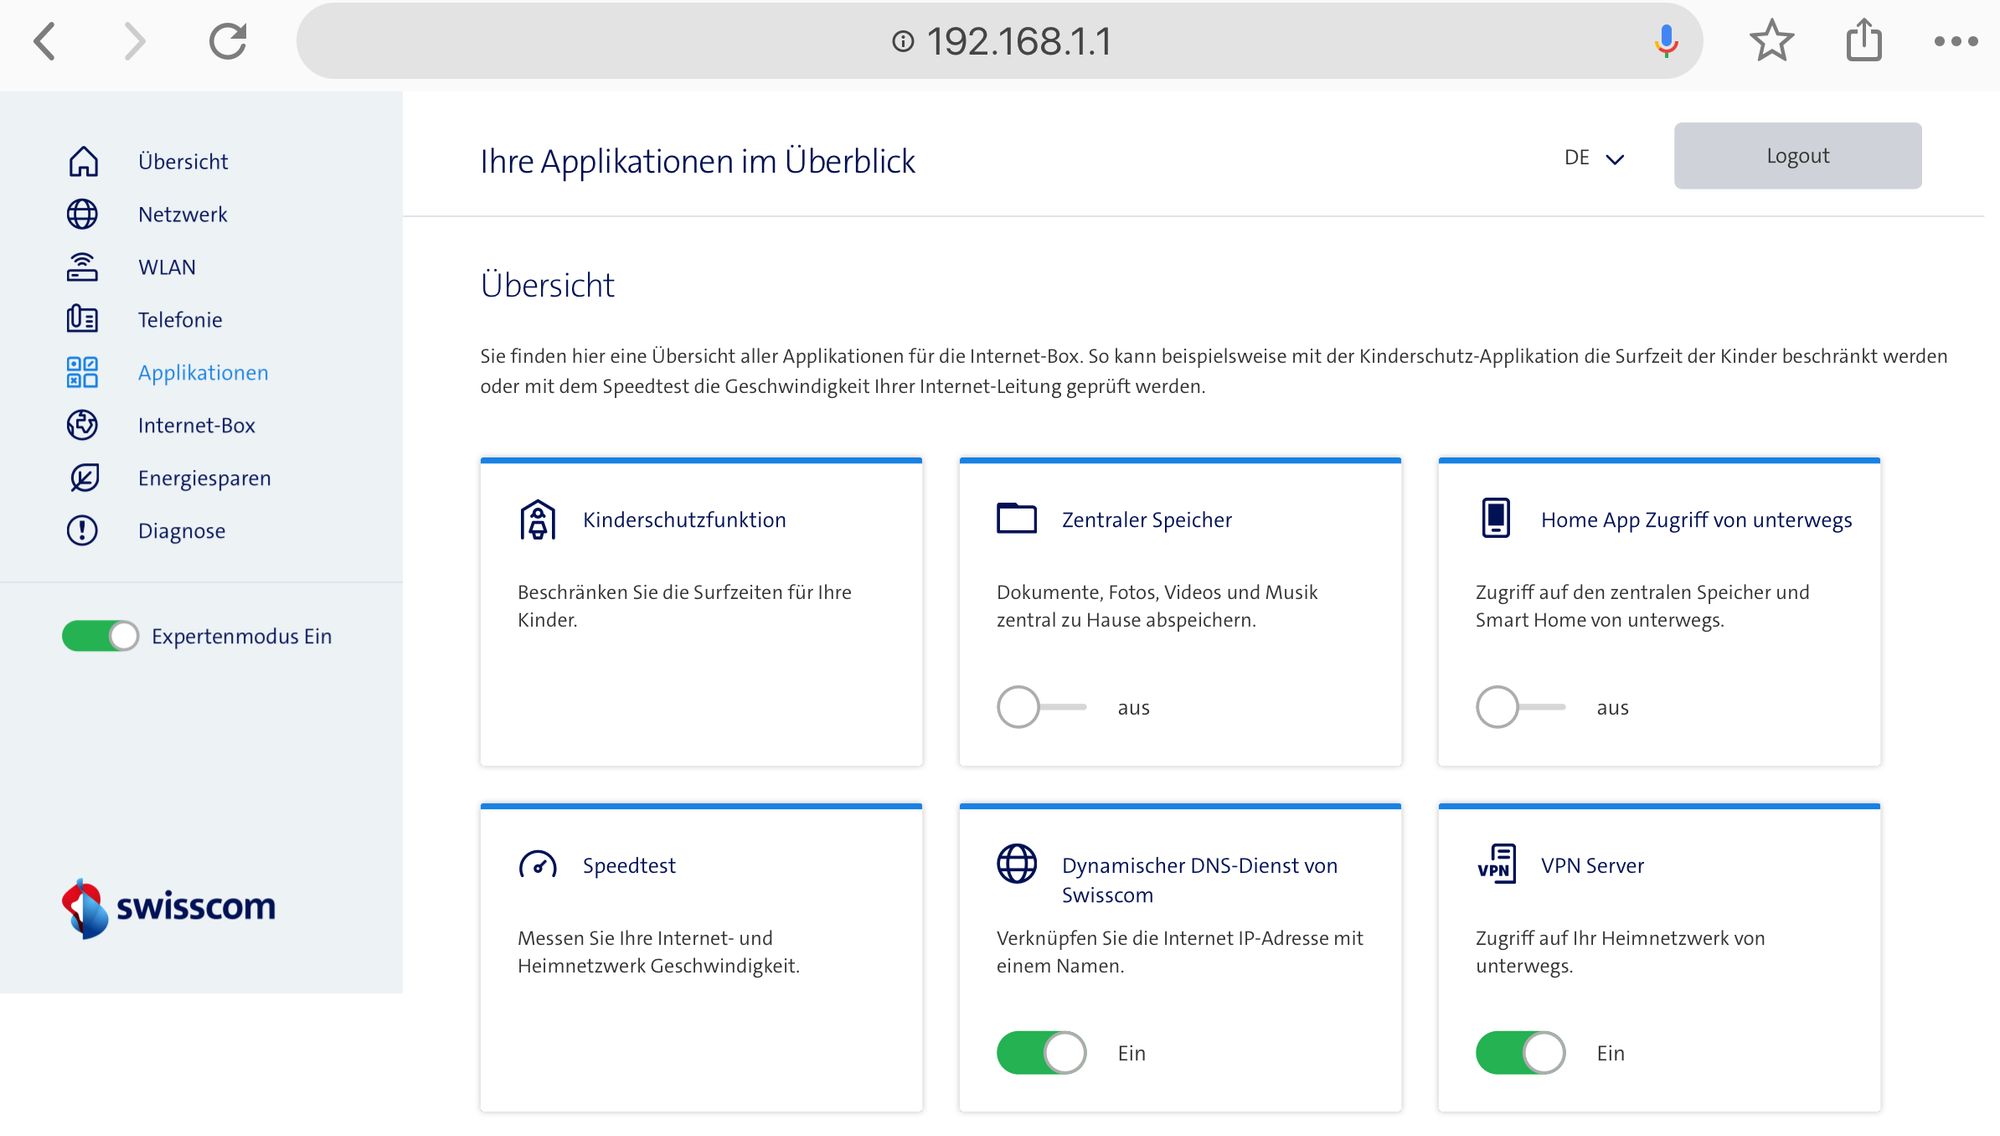
Task: Click the Diagnose exclamation icon
Action: 82,530
